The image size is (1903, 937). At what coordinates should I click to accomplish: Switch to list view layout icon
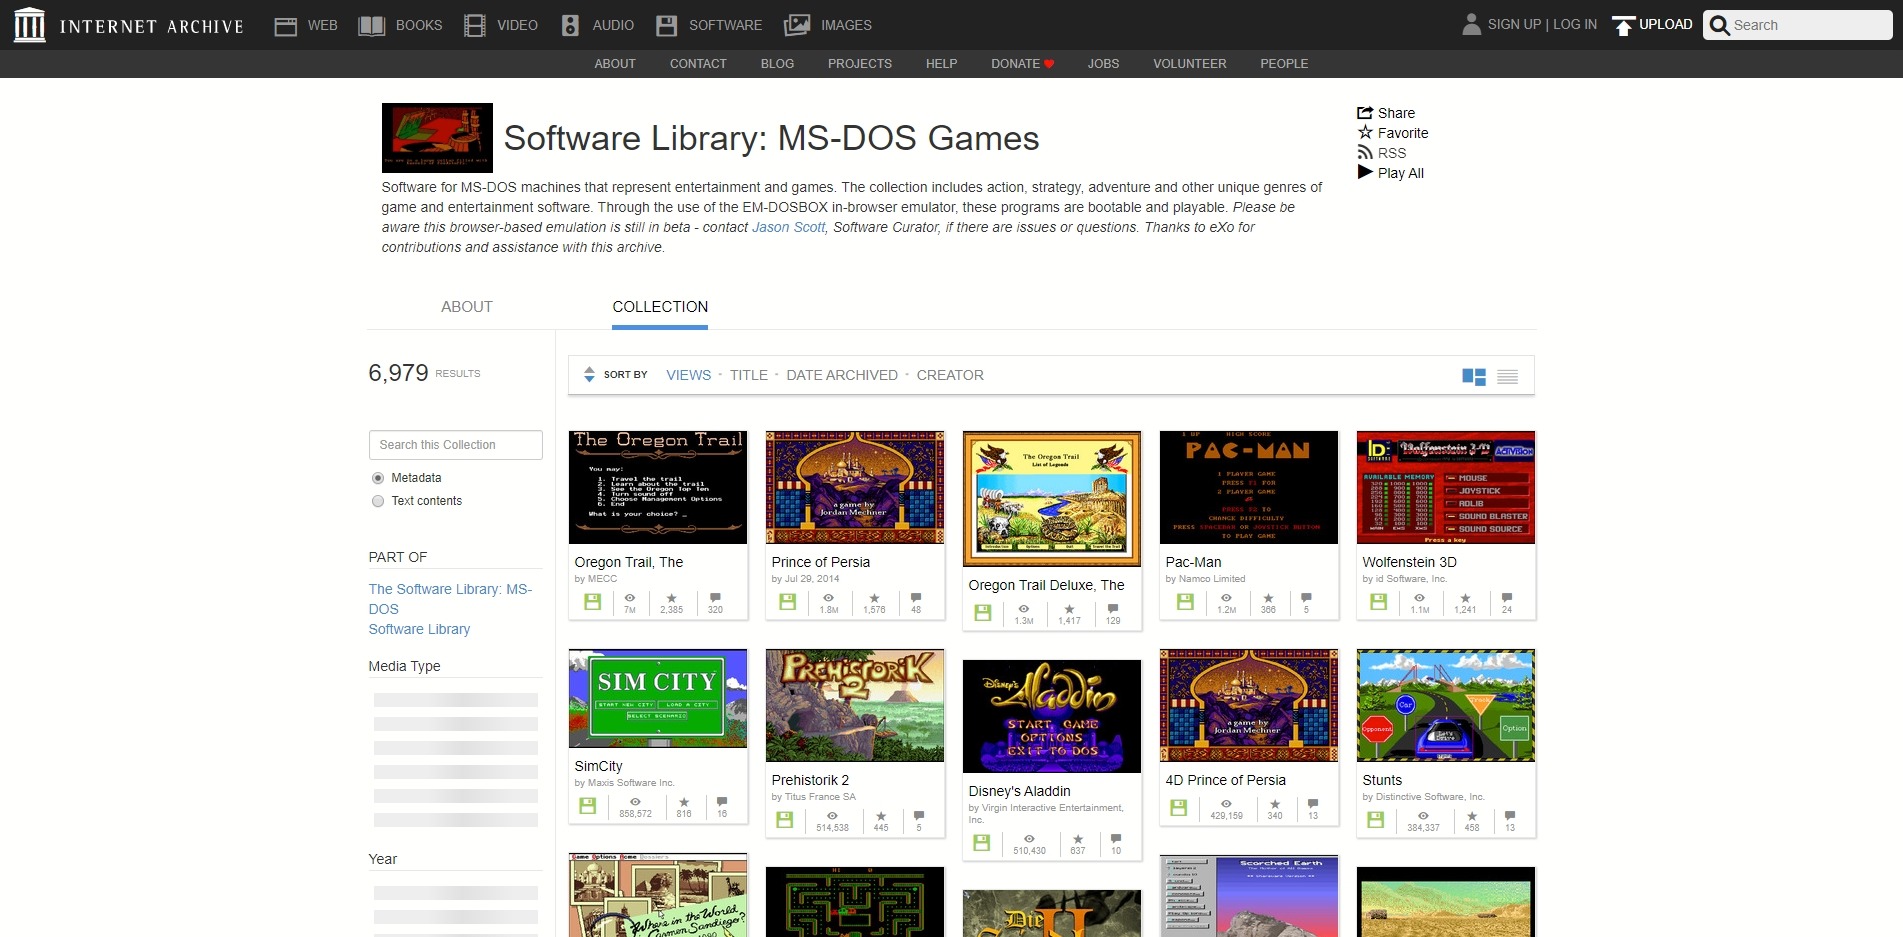(1507, 377)
